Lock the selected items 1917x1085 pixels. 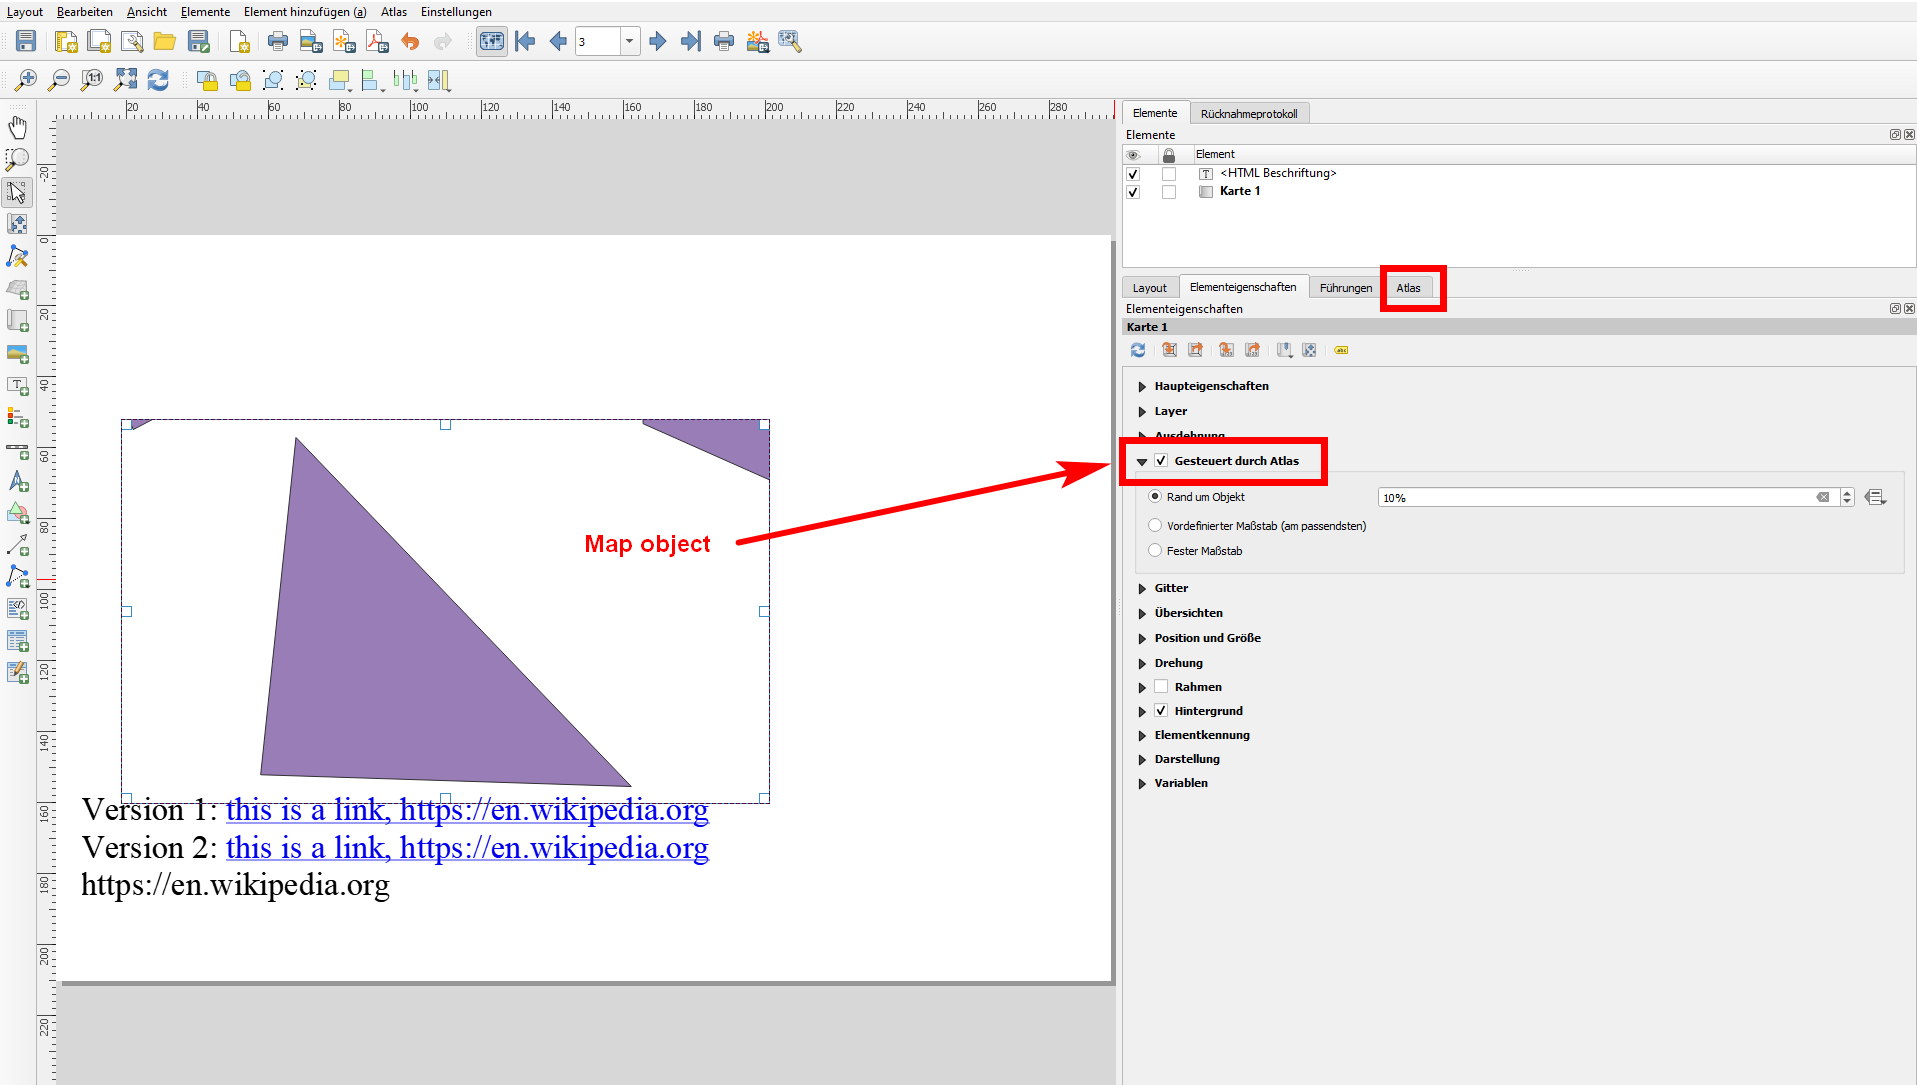(x=207, y=80)
